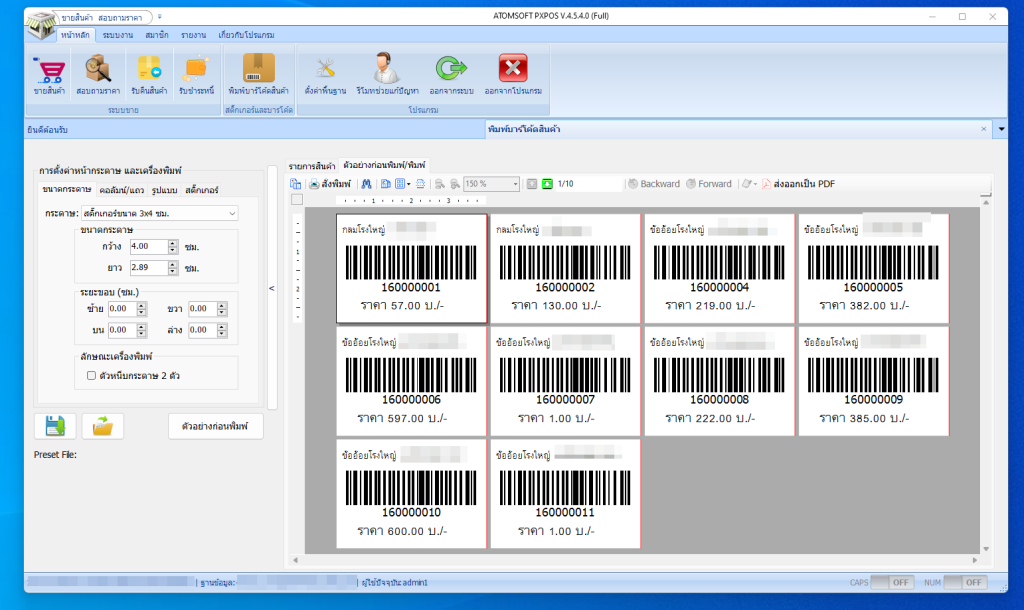Open ตั้งค่าพื้นฐาน settings tools icon

pos(324,70)
